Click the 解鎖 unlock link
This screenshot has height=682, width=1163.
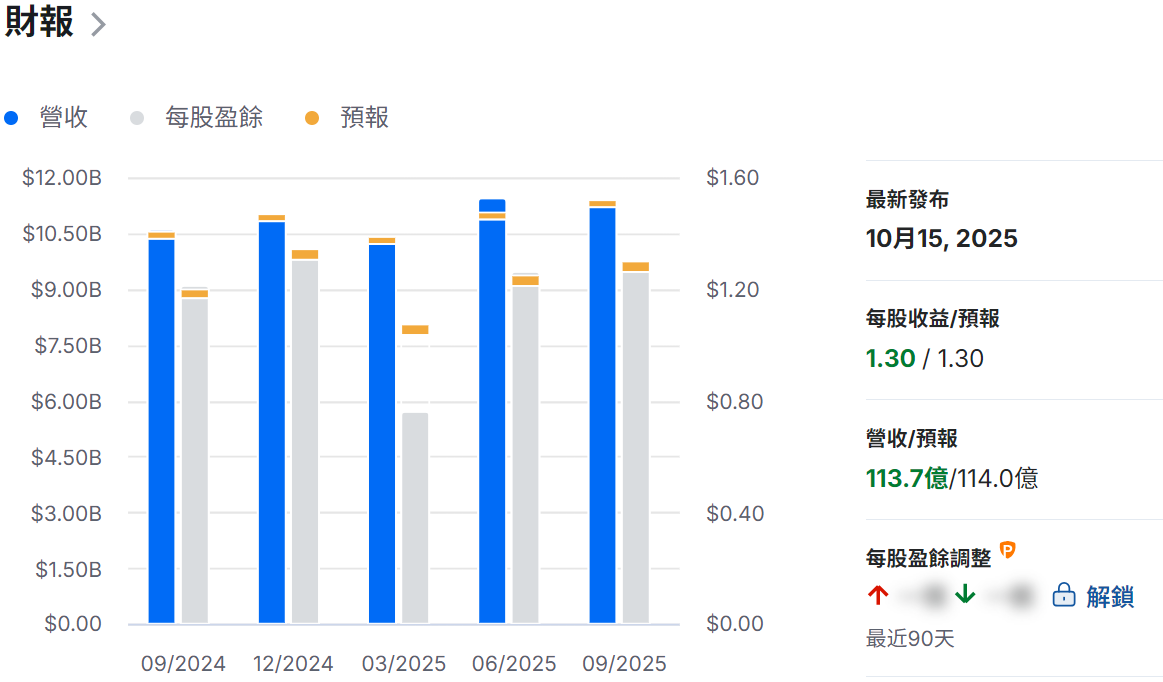pos(1110,597)
